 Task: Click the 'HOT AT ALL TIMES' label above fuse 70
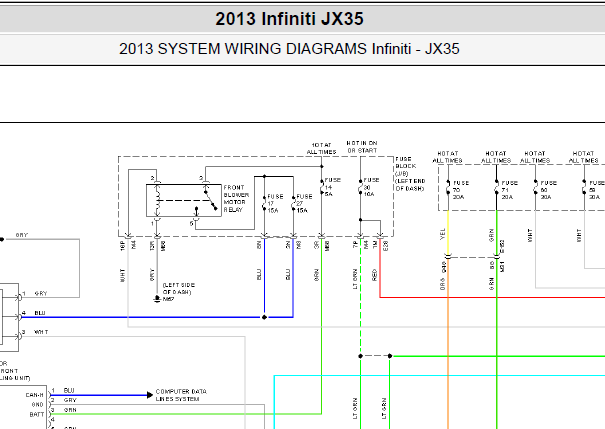pos(448,157)
